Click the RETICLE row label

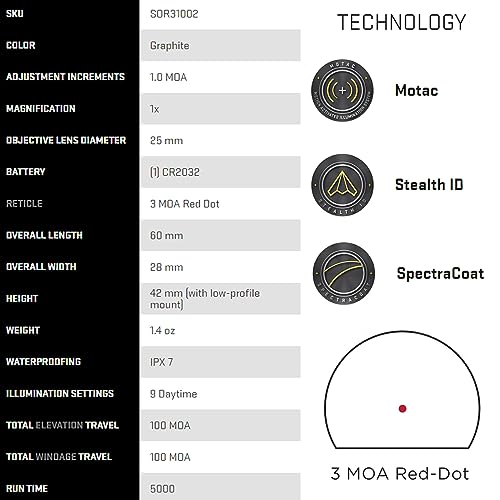tap(24, 204)
